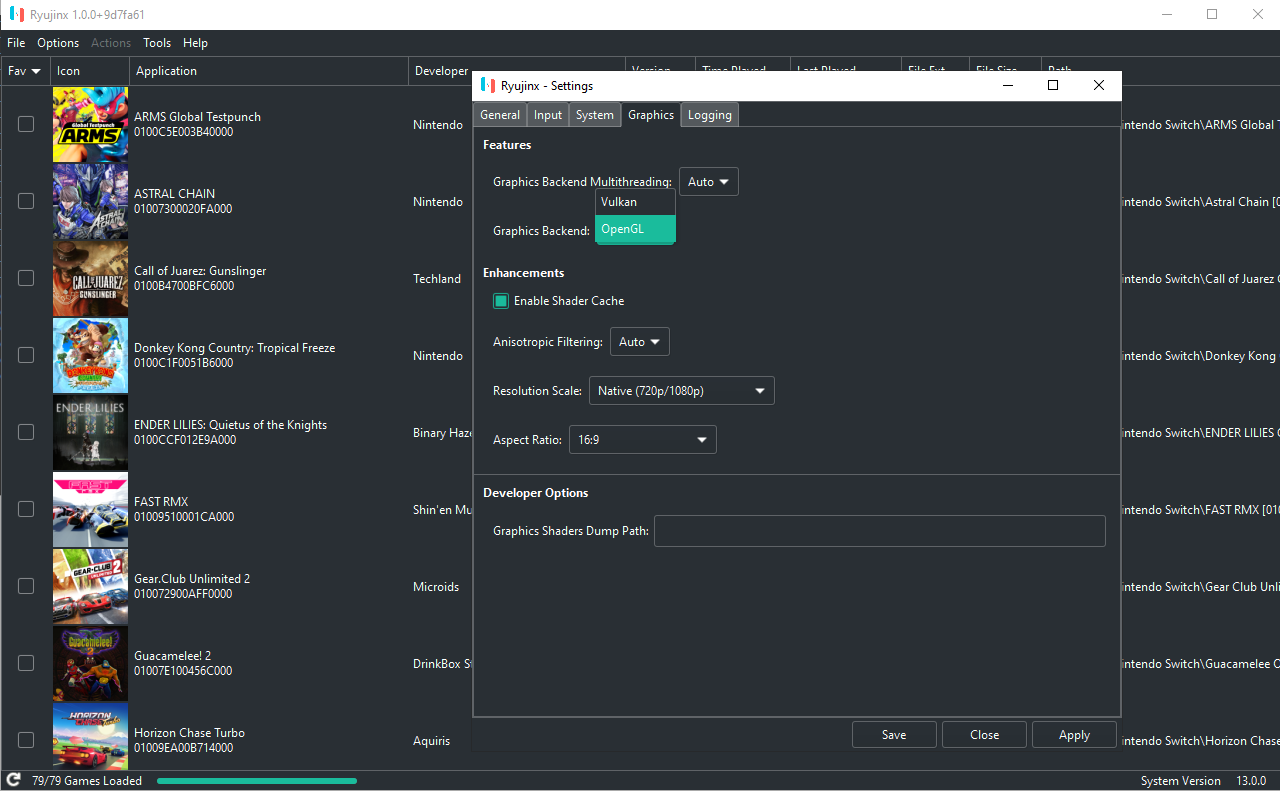This screenshot has width=1280, height=792.
Task: Check the Gear.Club Unlimited 2 favorite box
Action: 26,586
